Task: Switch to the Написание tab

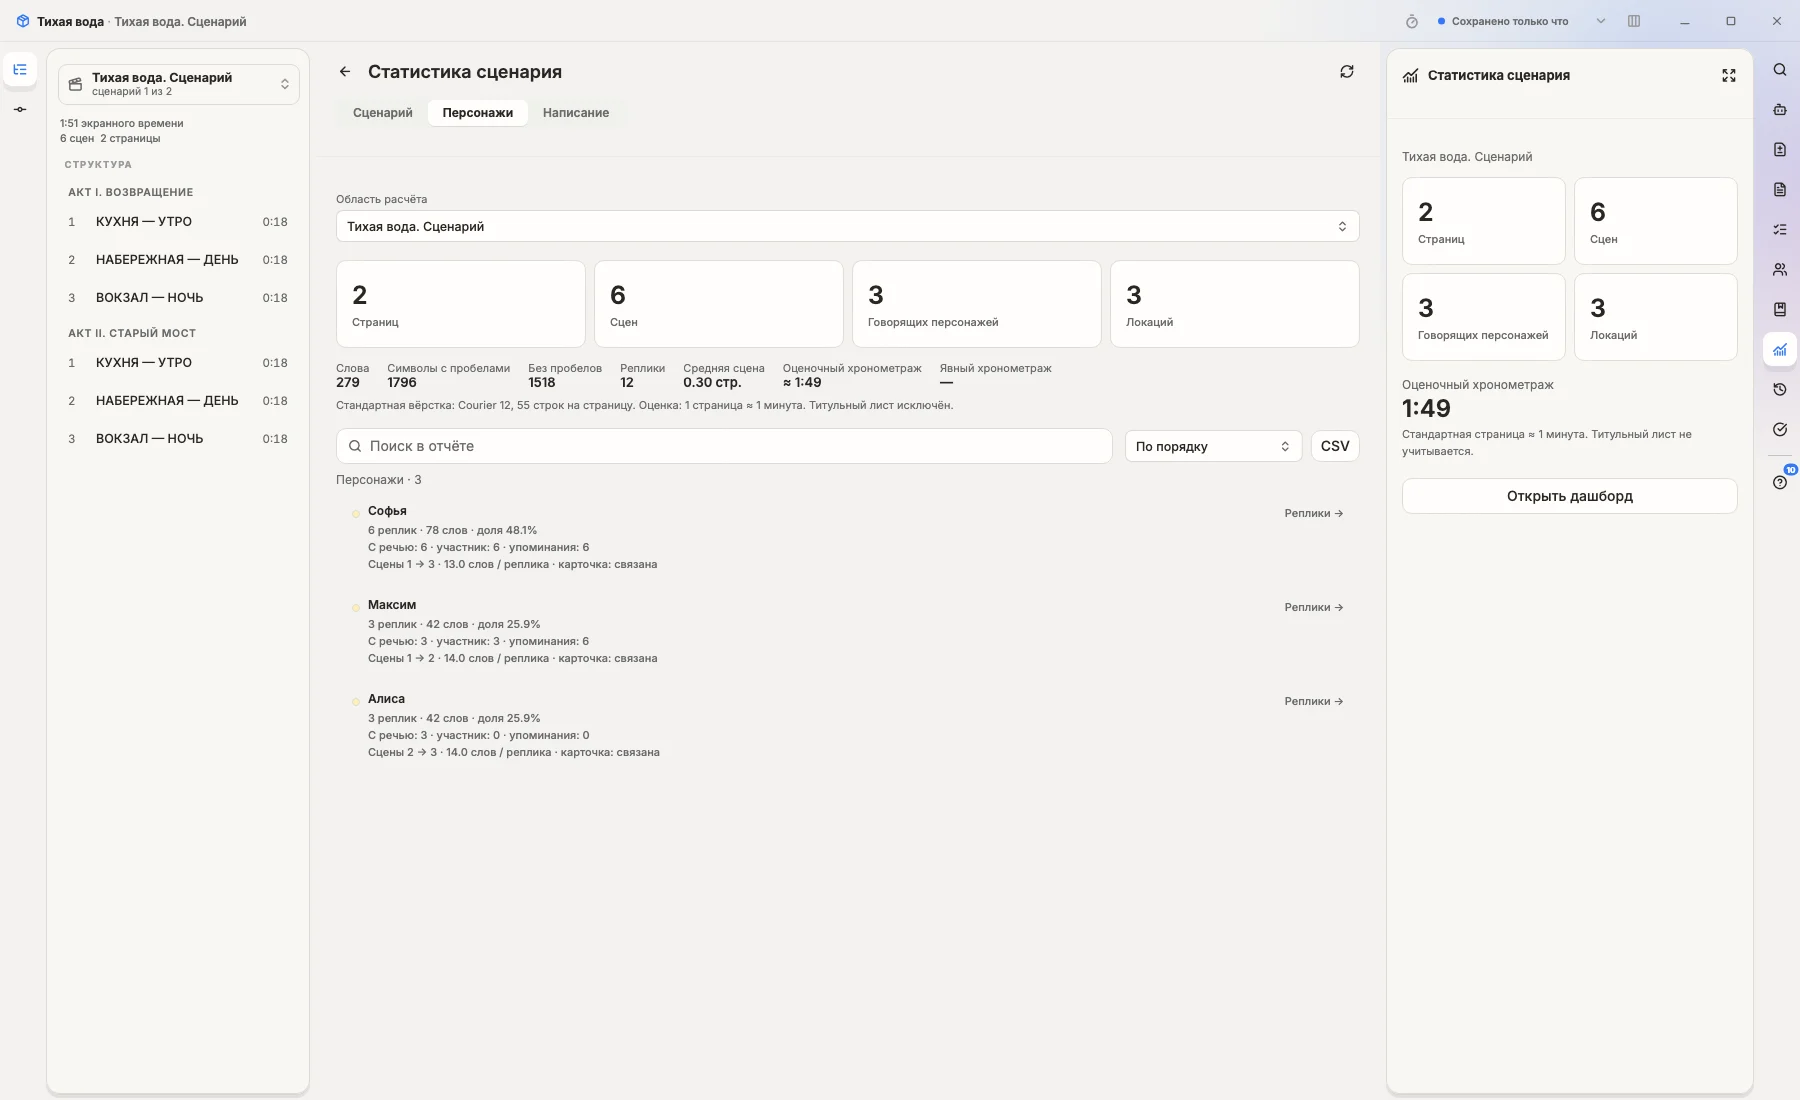Action: tap(576, 113)
